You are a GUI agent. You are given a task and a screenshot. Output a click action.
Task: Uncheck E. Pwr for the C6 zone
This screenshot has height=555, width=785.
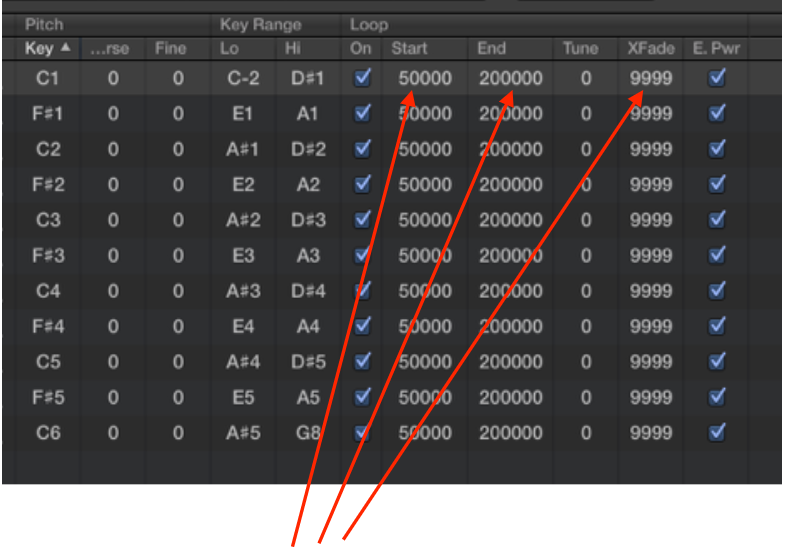click(x=717, y=432)
